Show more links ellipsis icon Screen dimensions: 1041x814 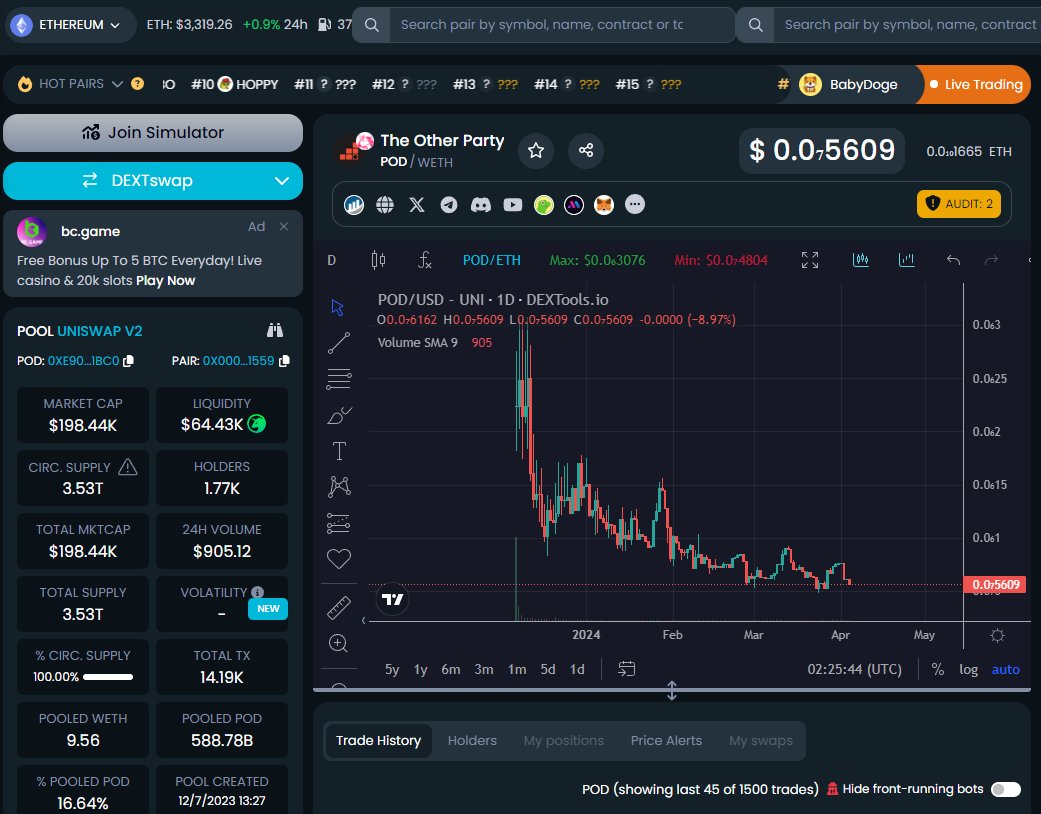pyautogui.click(x=635, y=204)
